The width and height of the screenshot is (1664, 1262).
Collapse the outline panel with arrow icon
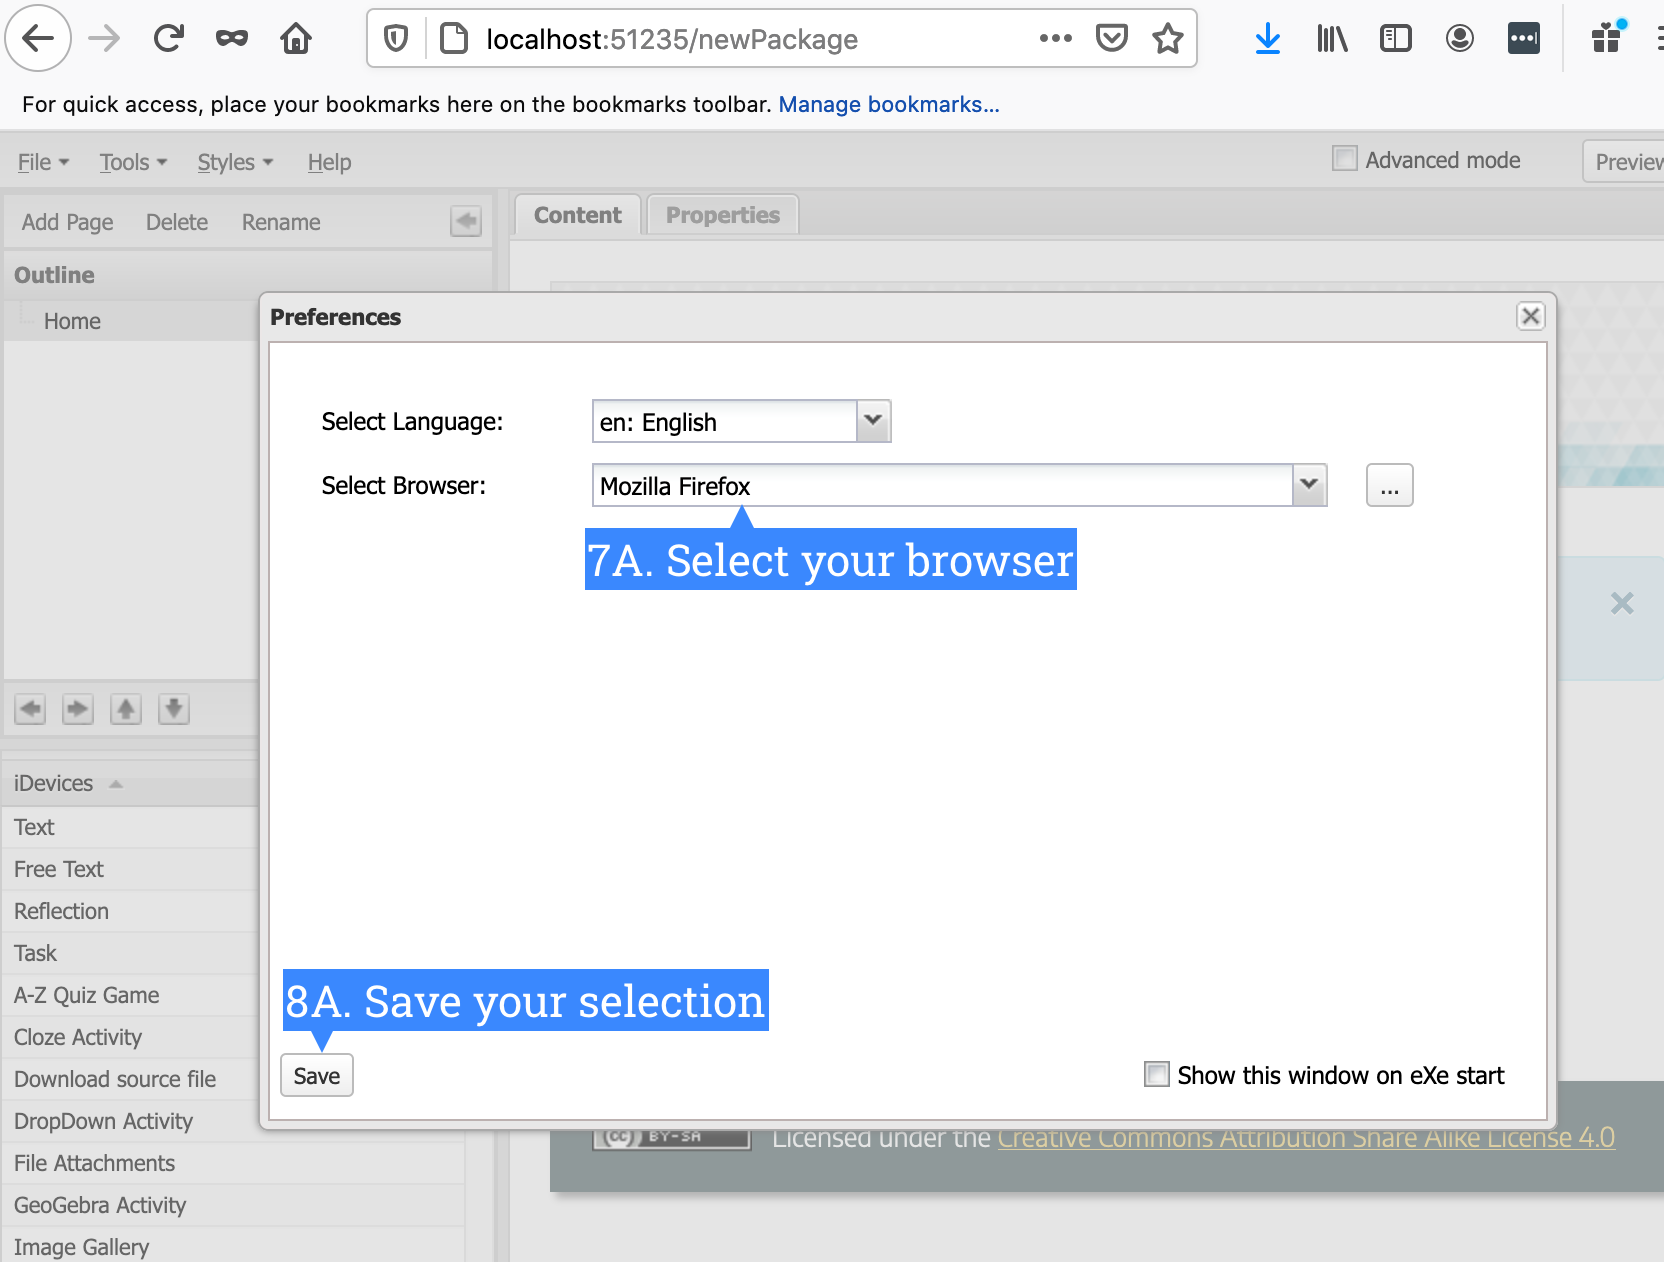click(x=466, y=221)
